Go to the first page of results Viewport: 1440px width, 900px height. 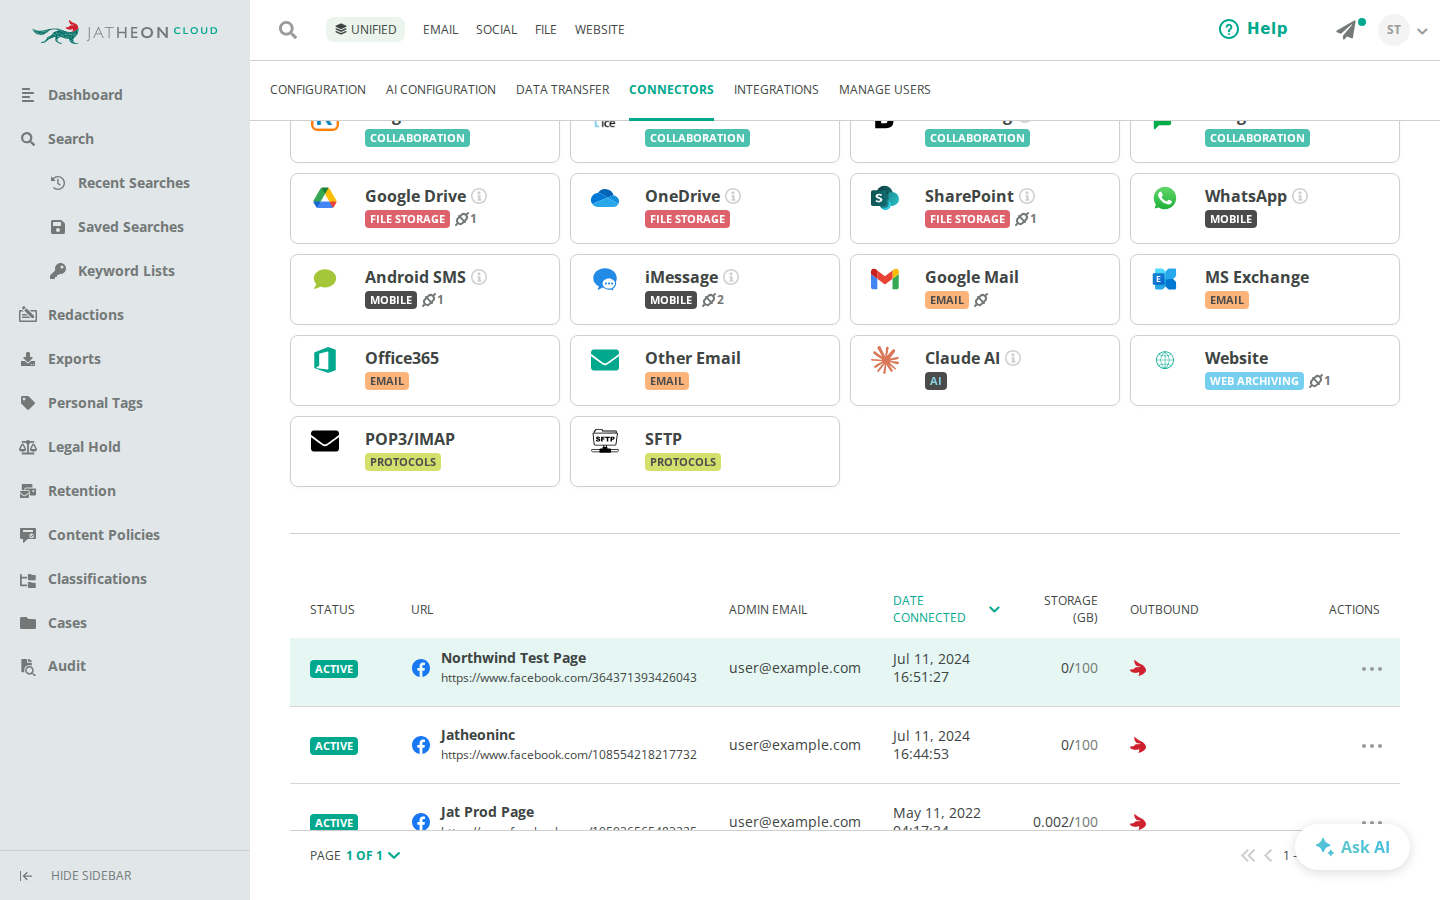[x=1248, y=856]
